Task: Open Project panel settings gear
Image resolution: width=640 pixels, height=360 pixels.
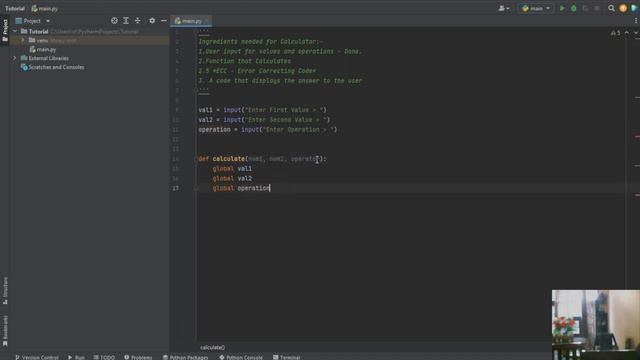Action: click(152, 20)
